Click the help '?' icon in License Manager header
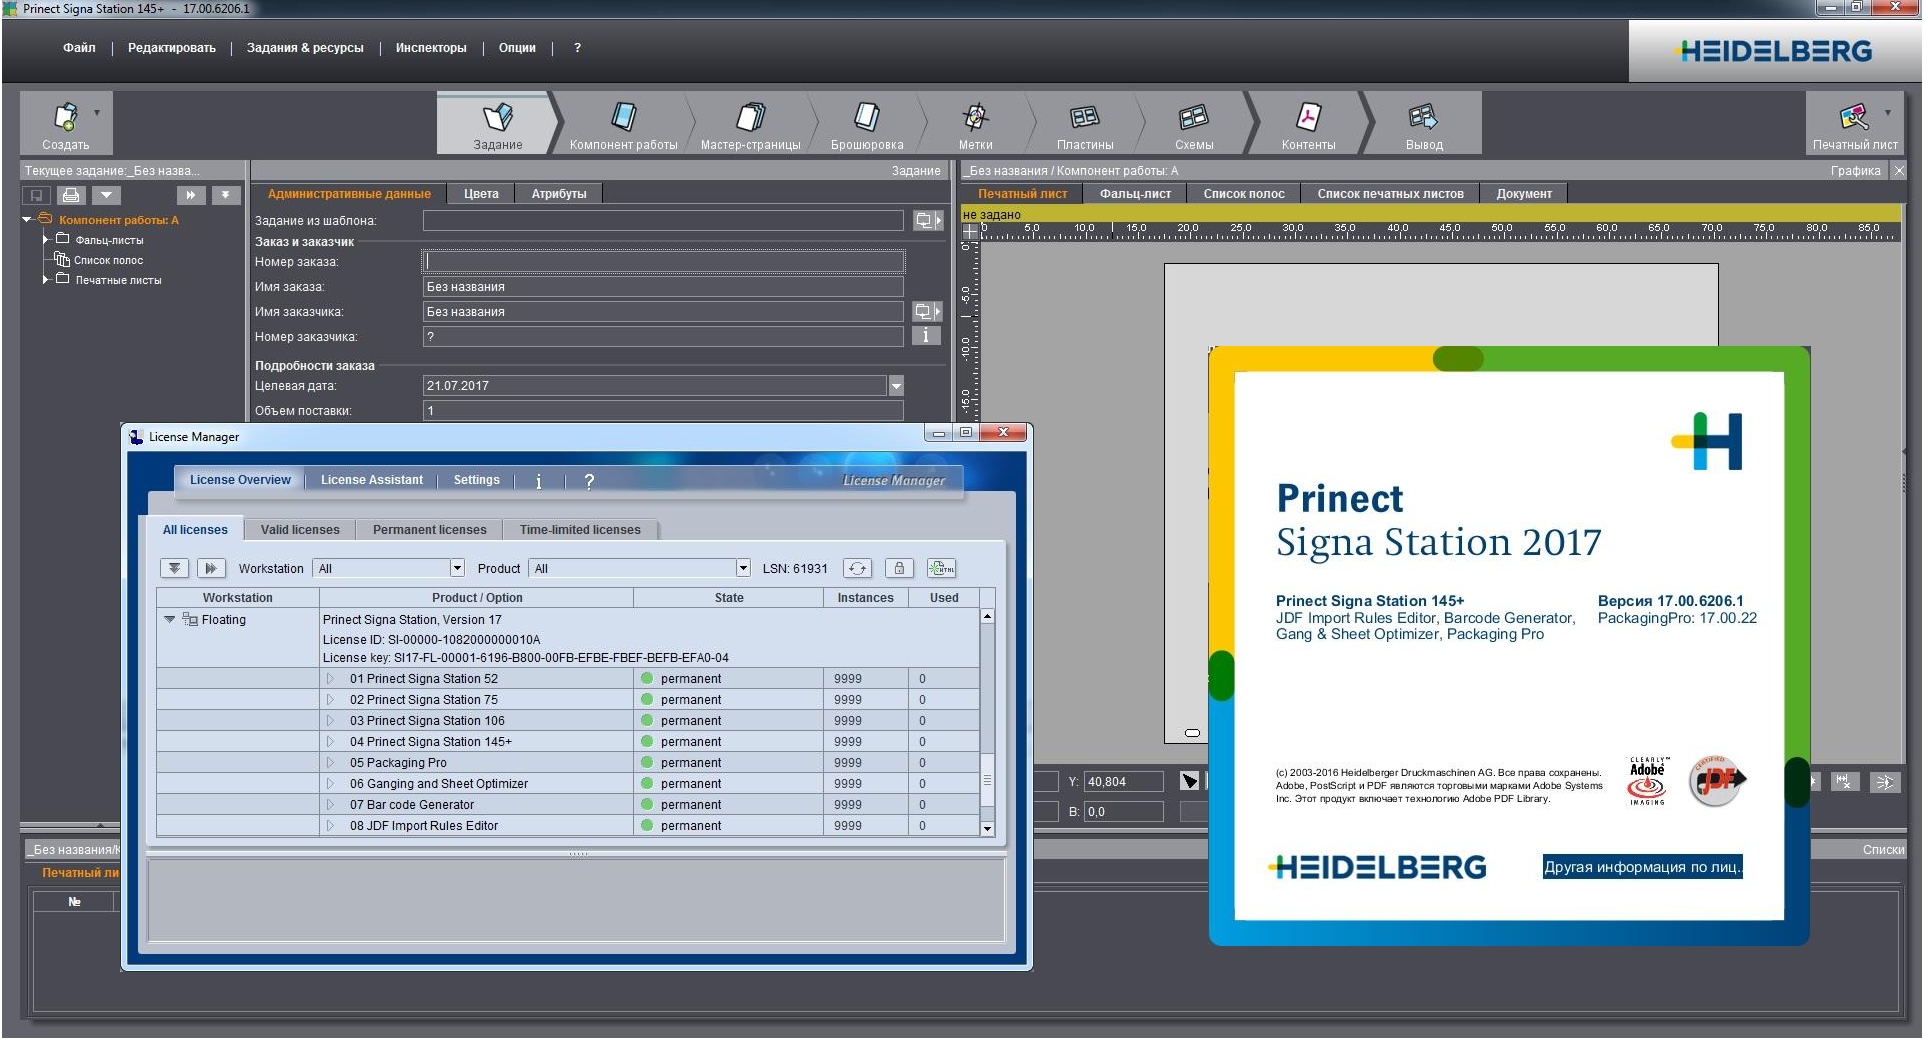 (589, 482)
